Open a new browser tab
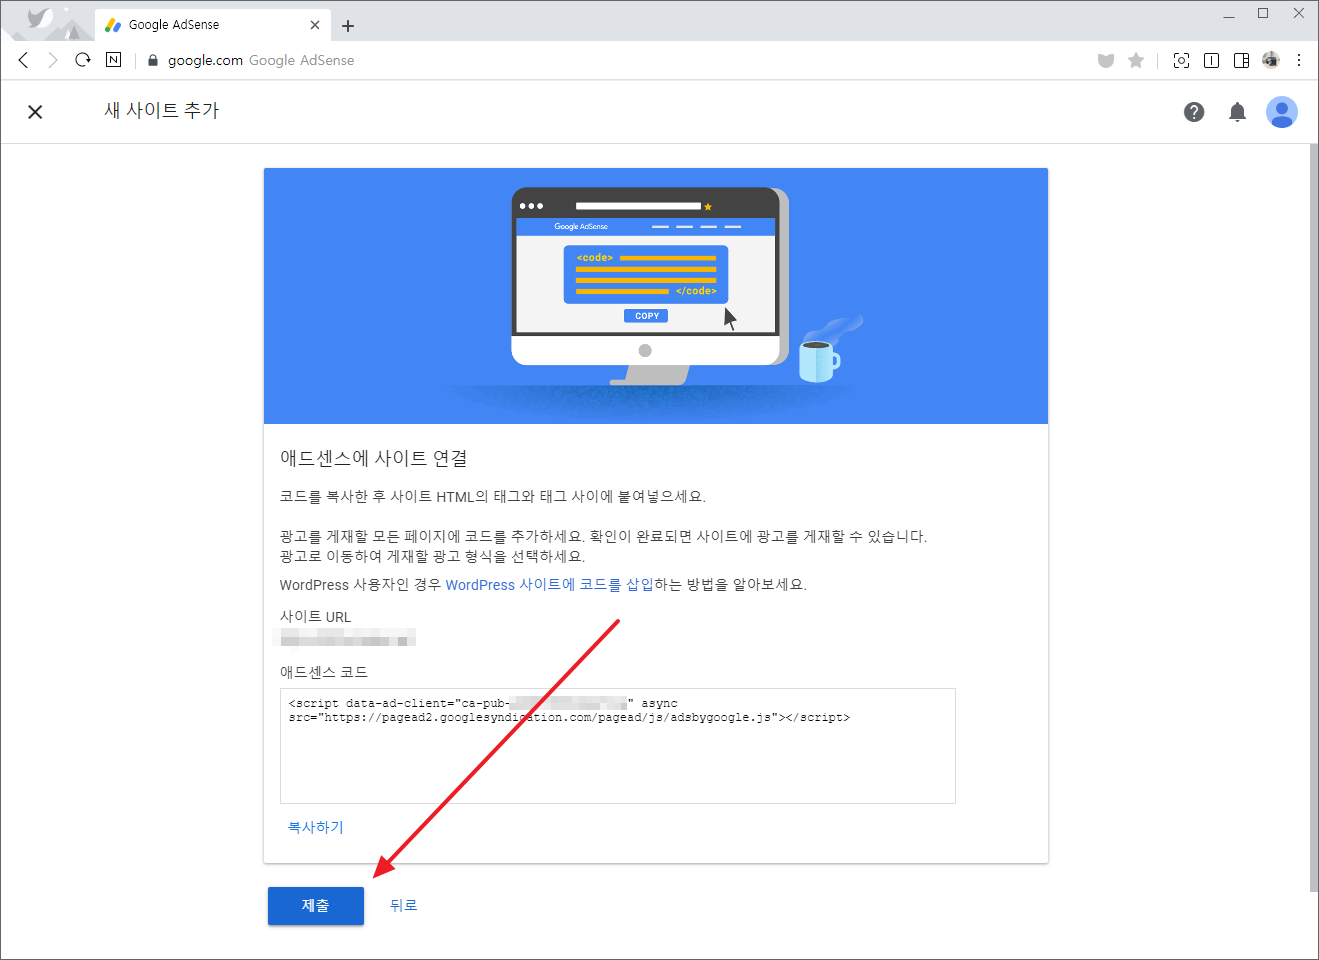 pos(348,25)
